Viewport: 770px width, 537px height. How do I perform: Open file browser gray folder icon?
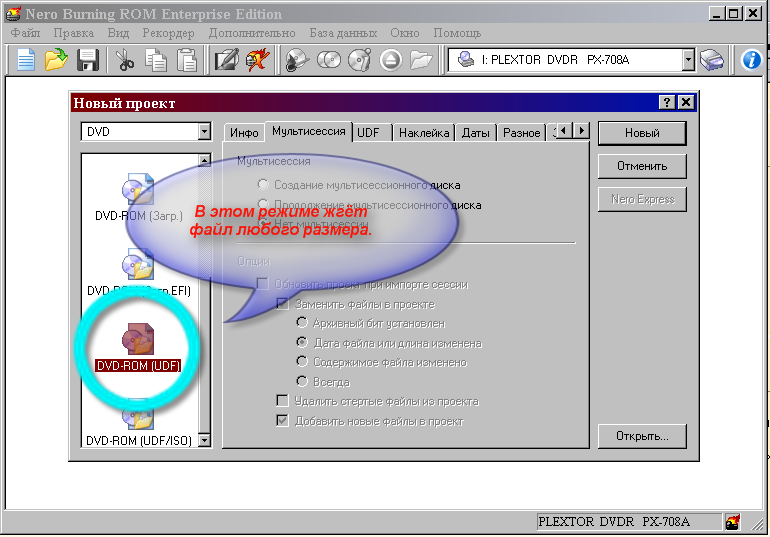click(x=421, y=60)
